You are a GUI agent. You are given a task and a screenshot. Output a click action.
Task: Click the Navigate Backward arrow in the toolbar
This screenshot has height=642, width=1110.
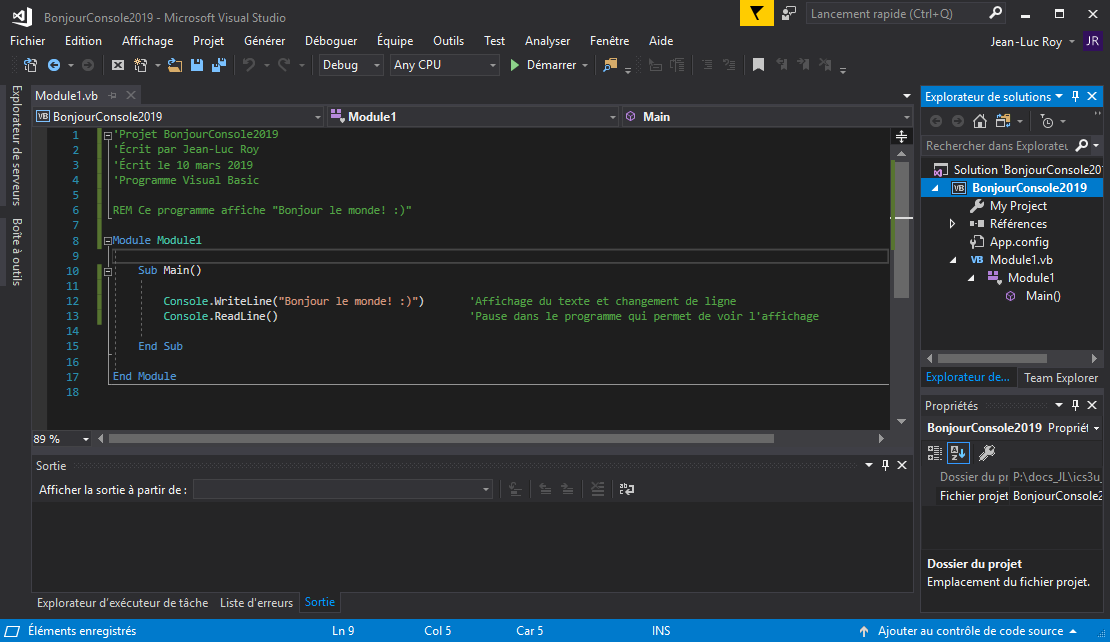(54, 65)
